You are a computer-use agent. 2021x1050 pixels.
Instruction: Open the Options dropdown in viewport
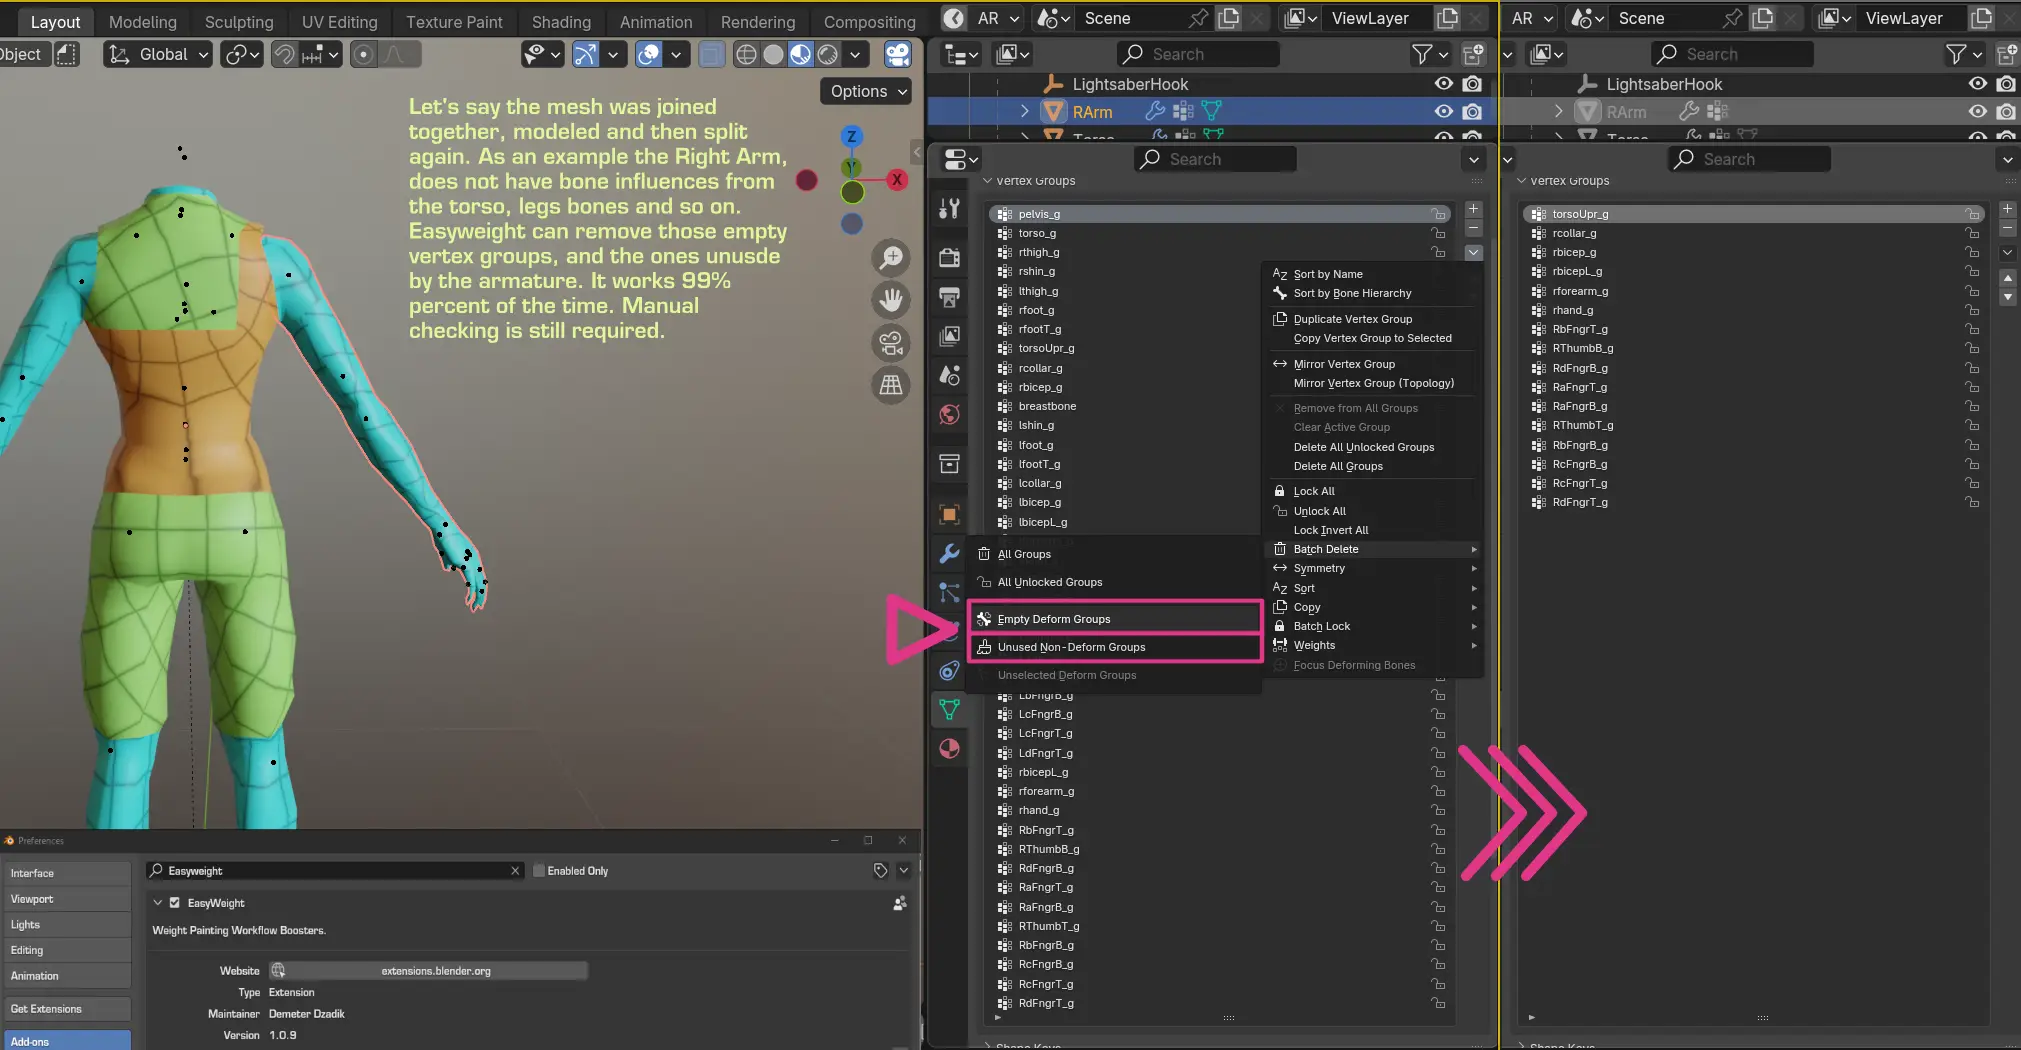pyautogui.click(x=868, y=91)
